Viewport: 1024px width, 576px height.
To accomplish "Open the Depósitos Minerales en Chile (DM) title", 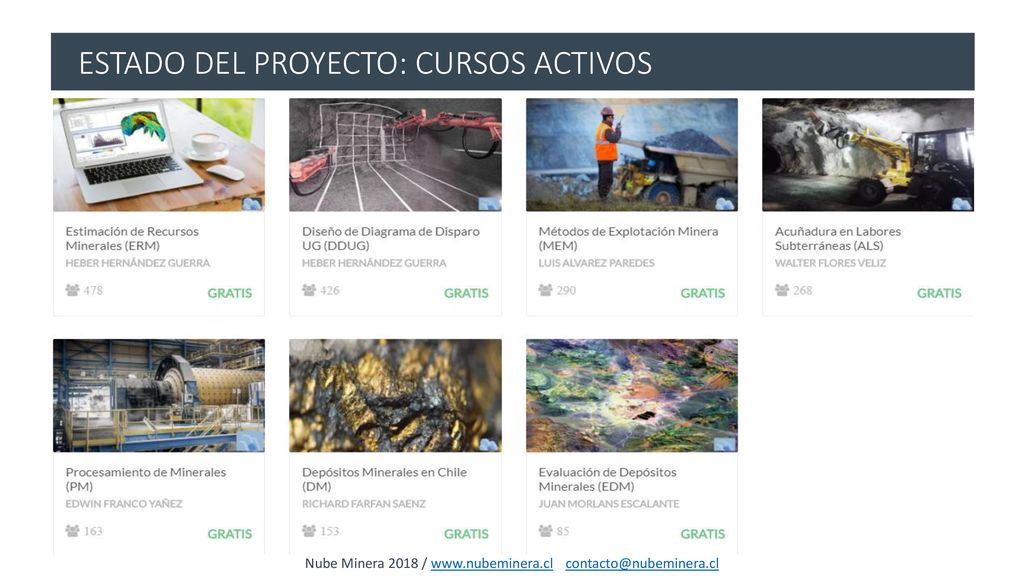I will click(384, 479).
